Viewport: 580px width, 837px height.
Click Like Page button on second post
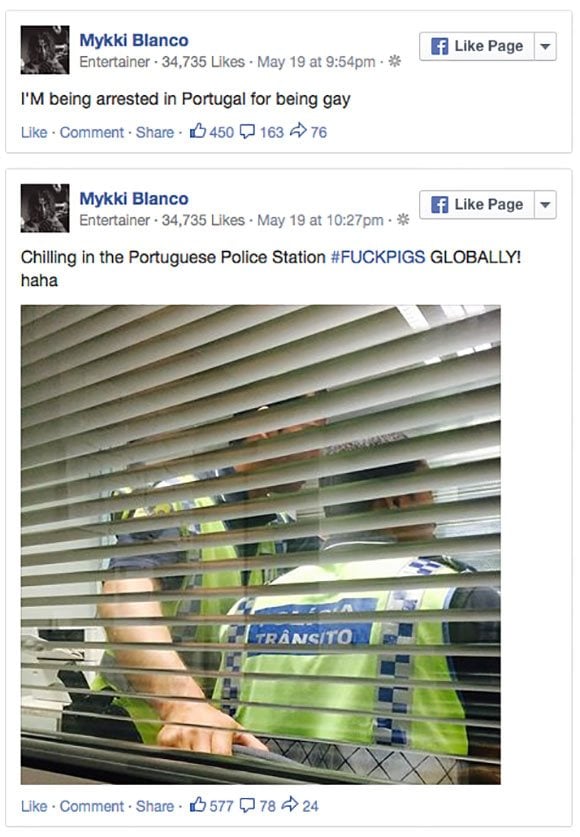pyautogui.click(x=477, y=205)
